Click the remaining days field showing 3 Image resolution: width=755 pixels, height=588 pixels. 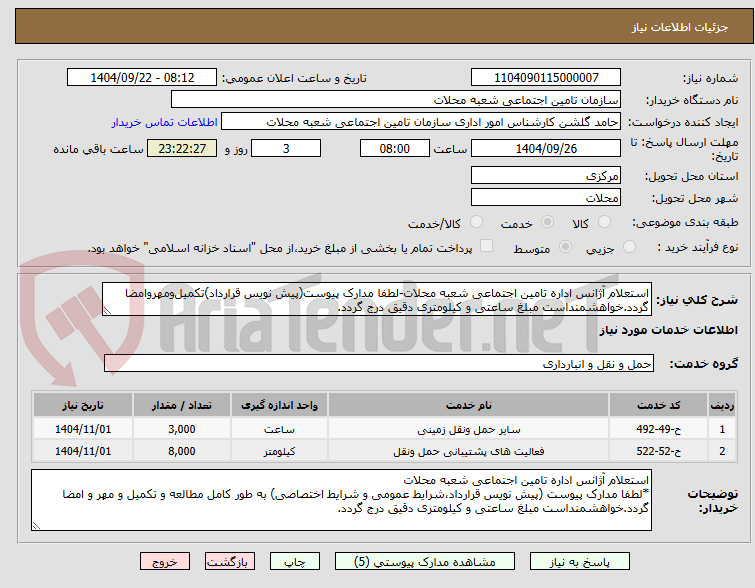[286, 148]
